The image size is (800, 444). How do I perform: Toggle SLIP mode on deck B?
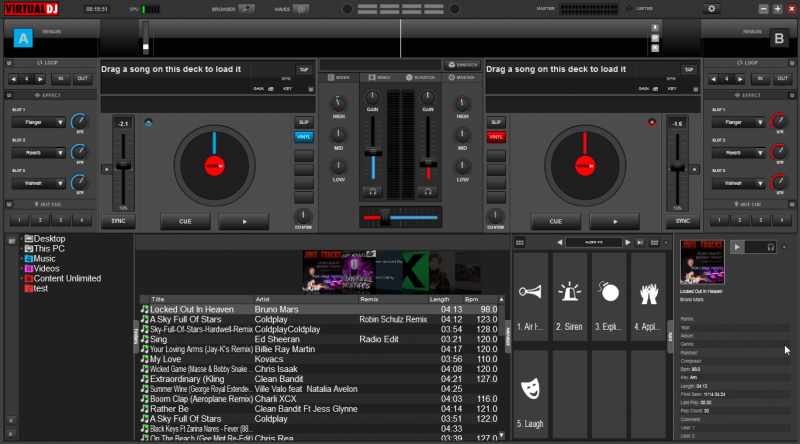pos(496,122)
